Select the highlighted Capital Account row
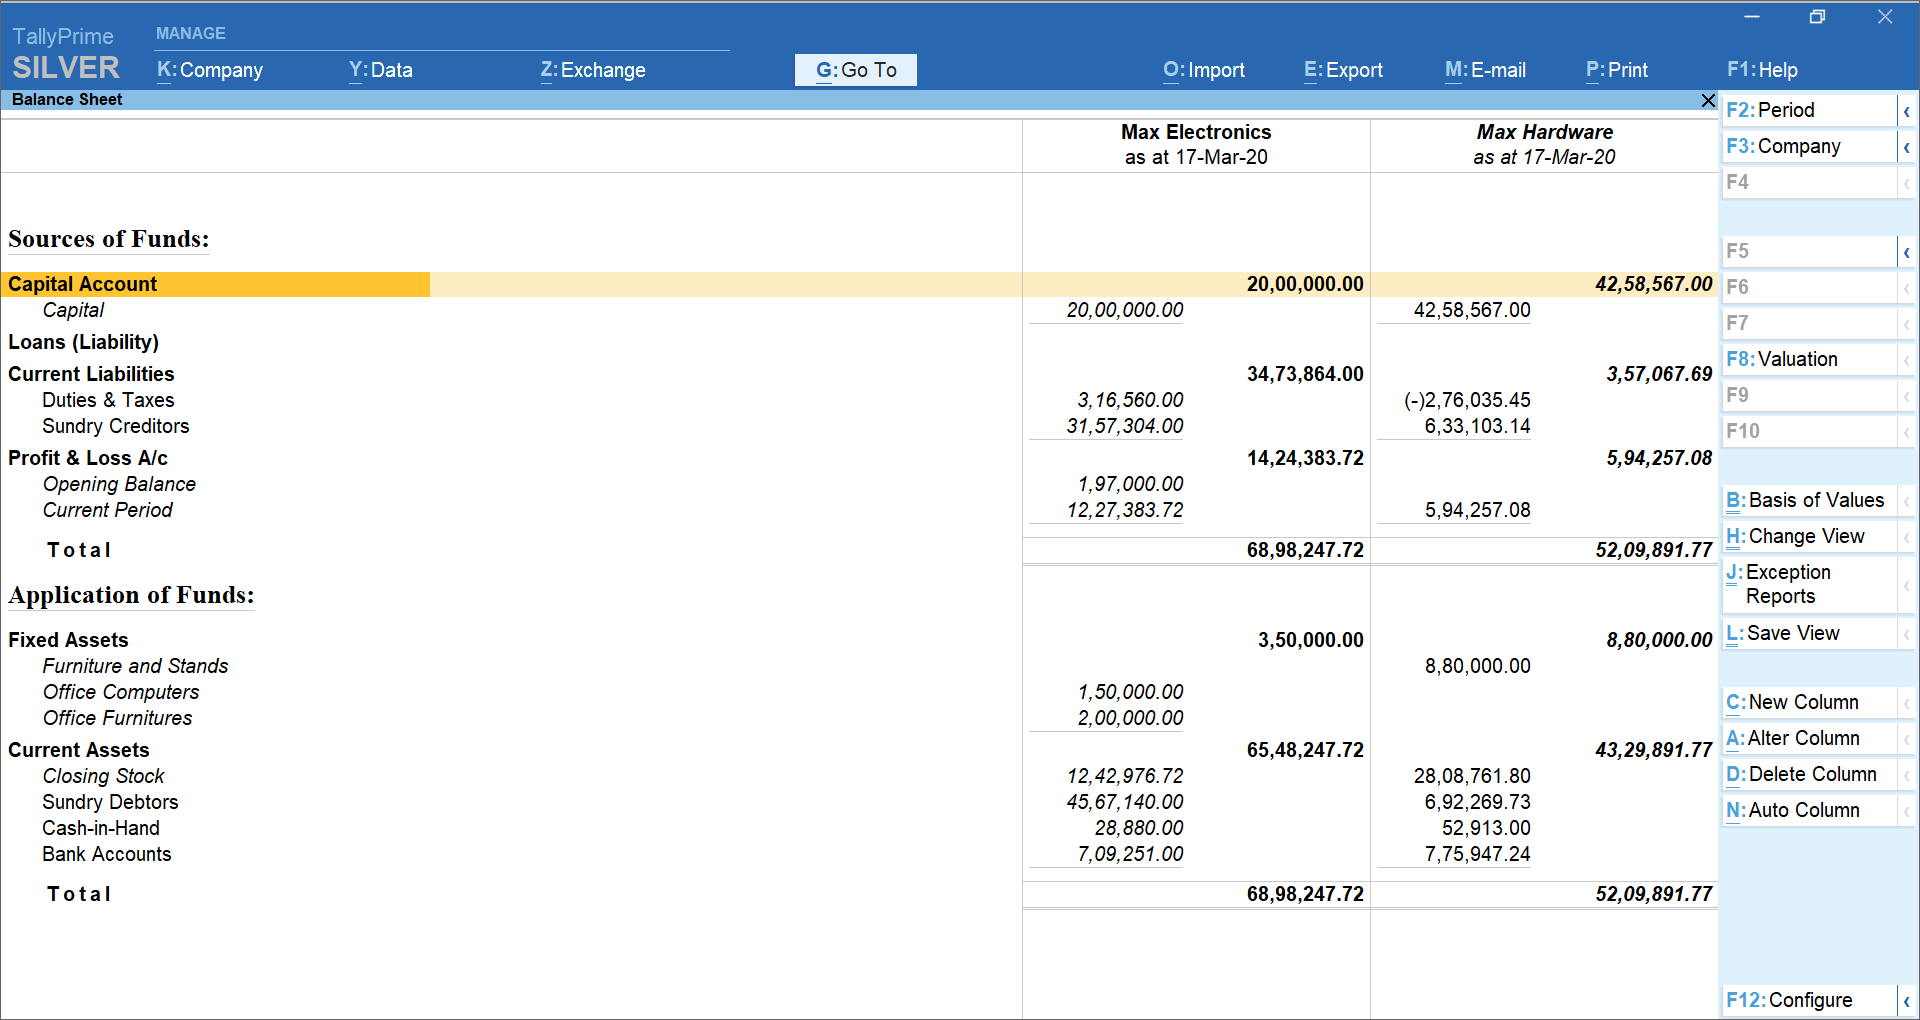The image size is (1920, 1020). (x=215, y=284)
